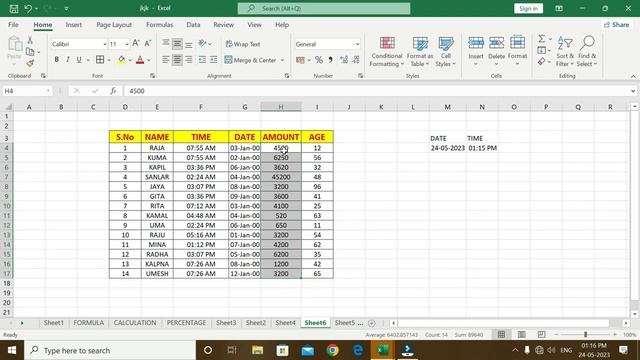Viewport: 640px width, 360px height.
Task: Open the font name Calibri dropdown
Action: pos(104,44)
